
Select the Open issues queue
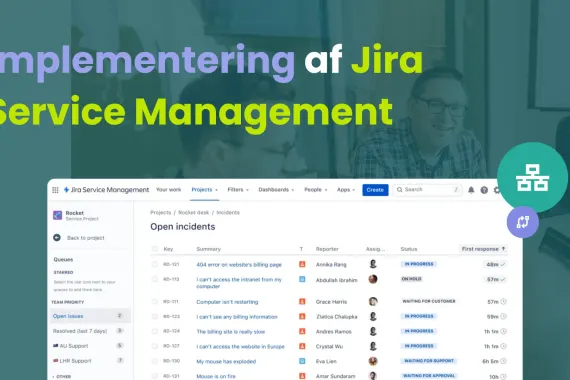(90, 316)
